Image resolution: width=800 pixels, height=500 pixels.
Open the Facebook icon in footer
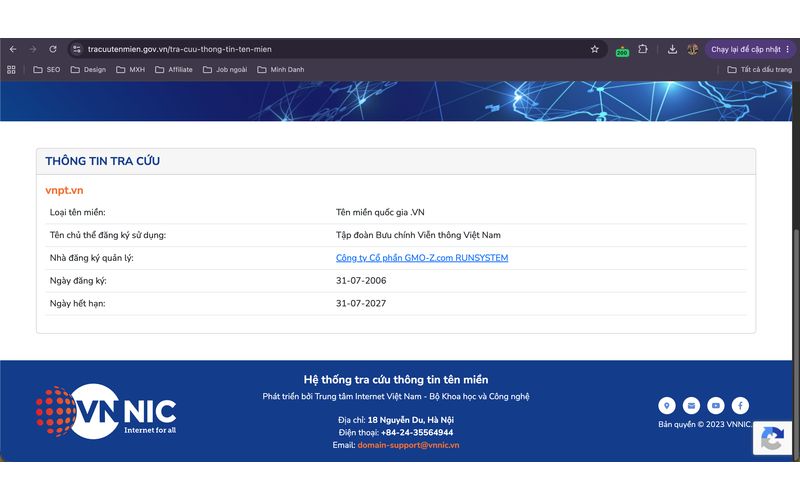740,406
